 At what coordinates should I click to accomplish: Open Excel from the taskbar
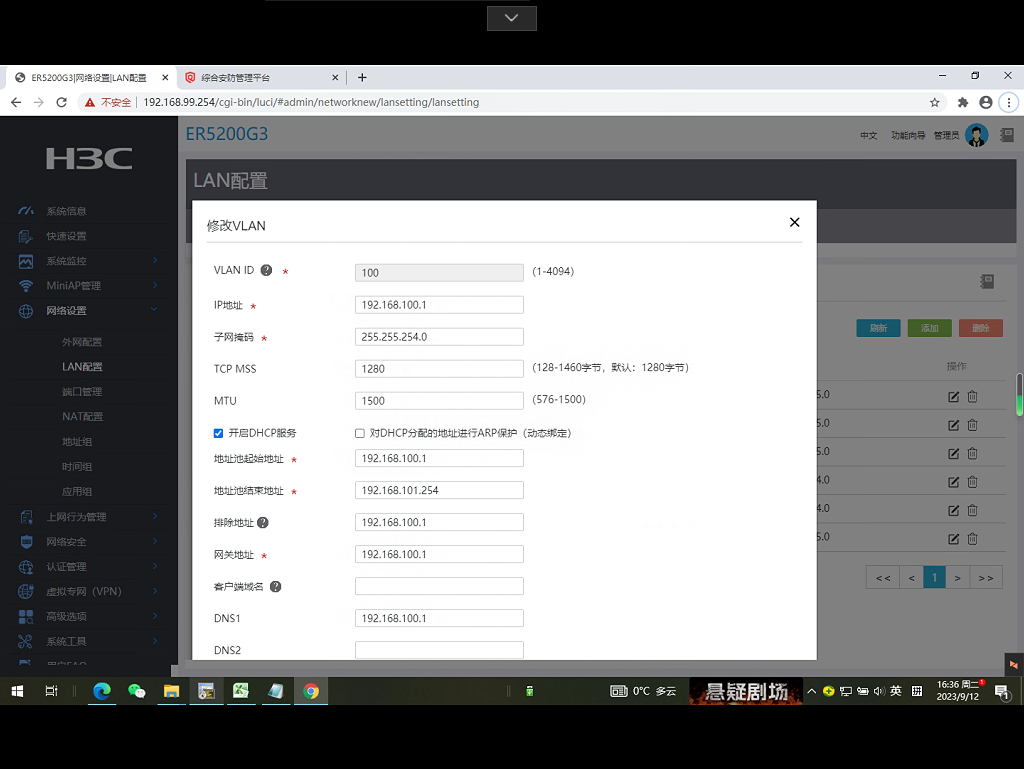pyautogui.click(x=241, y=691)
